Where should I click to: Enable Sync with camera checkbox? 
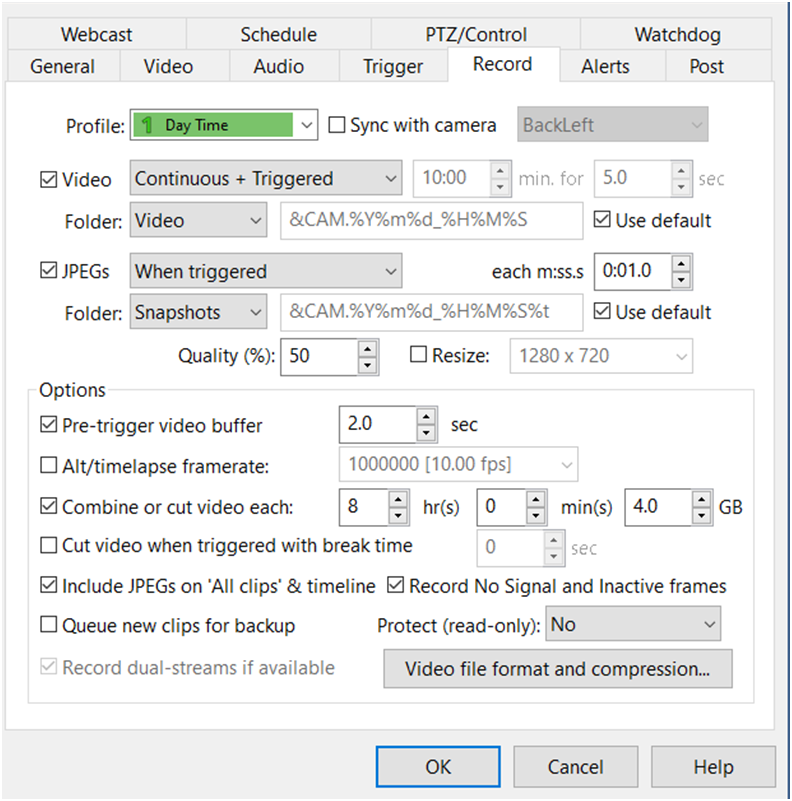tap(337, 126)
